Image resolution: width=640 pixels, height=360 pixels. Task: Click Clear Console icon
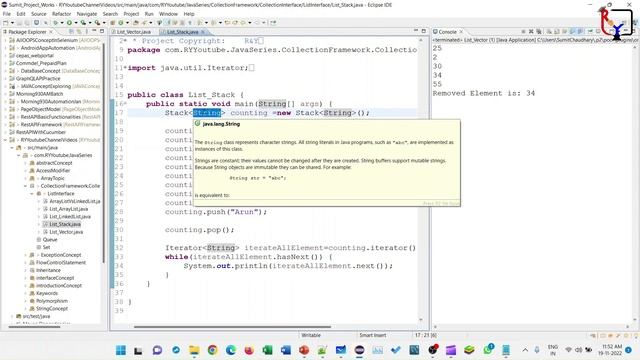click(549, 31)
